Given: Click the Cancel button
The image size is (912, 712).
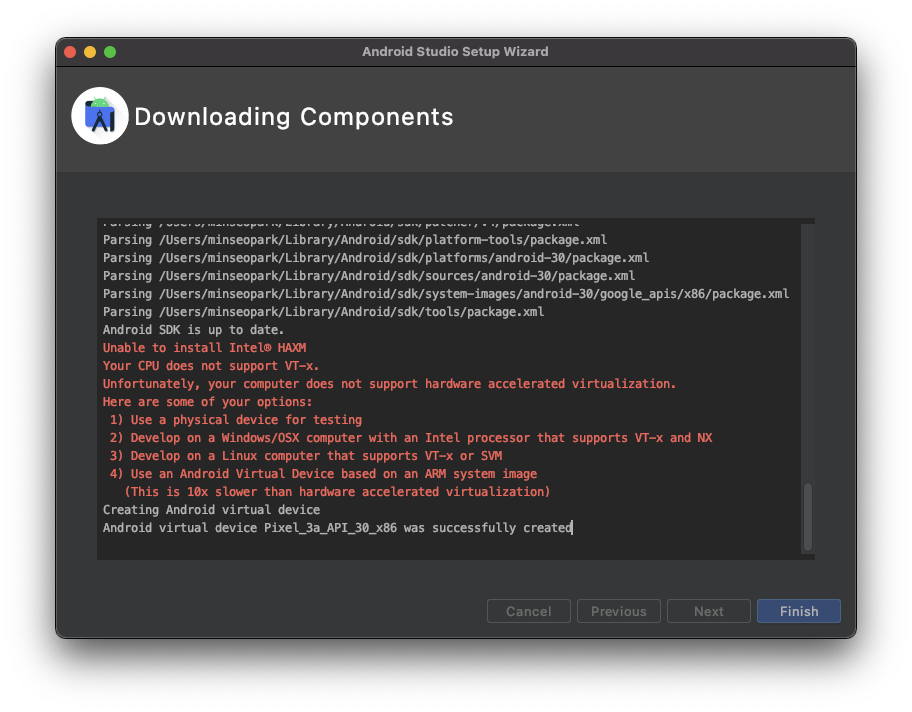Looking at the screenshot, I should coord(528,611).
